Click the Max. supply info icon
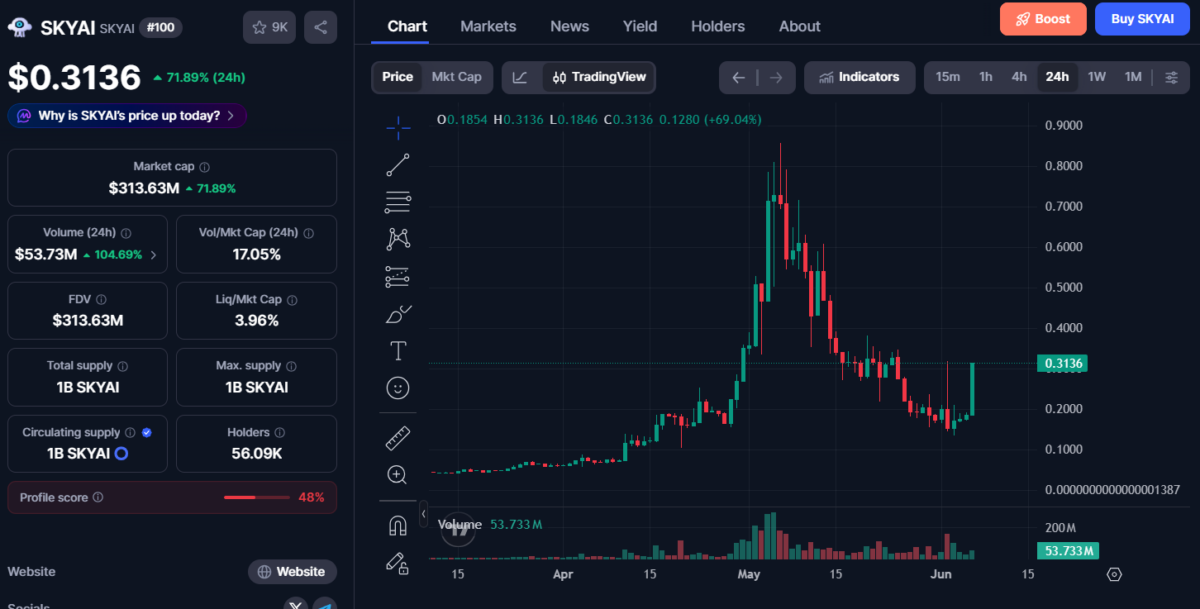Screen dimensions: 1200x609 click(x=291, y=366)
